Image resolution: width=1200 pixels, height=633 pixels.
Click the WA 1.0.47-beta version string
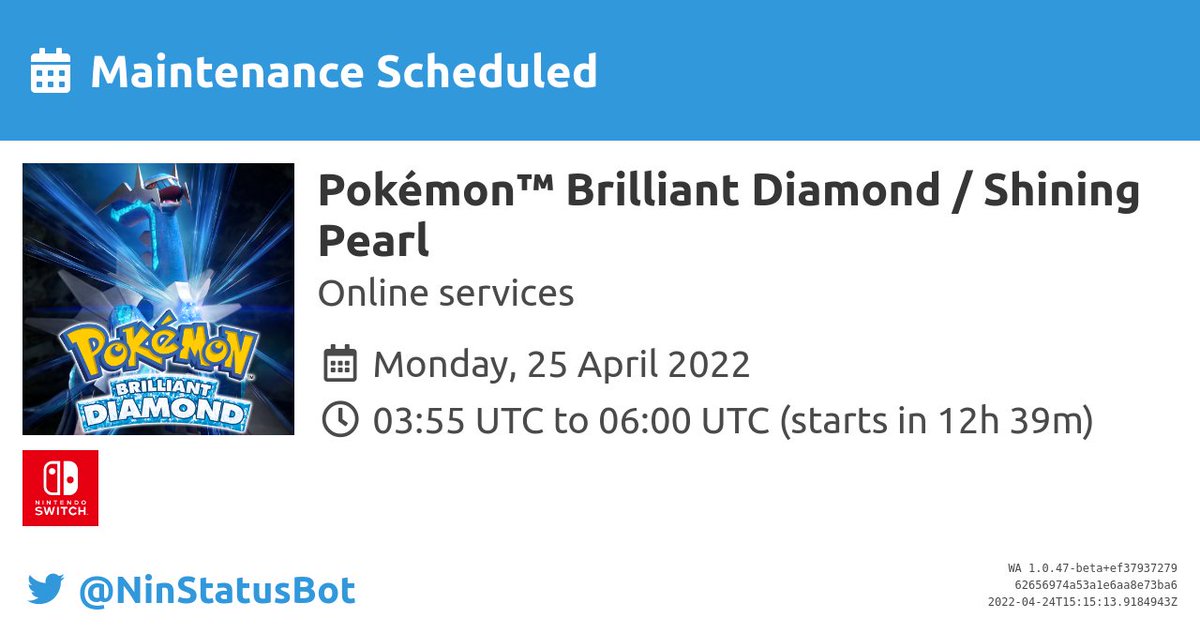(x=1092, y=568)
